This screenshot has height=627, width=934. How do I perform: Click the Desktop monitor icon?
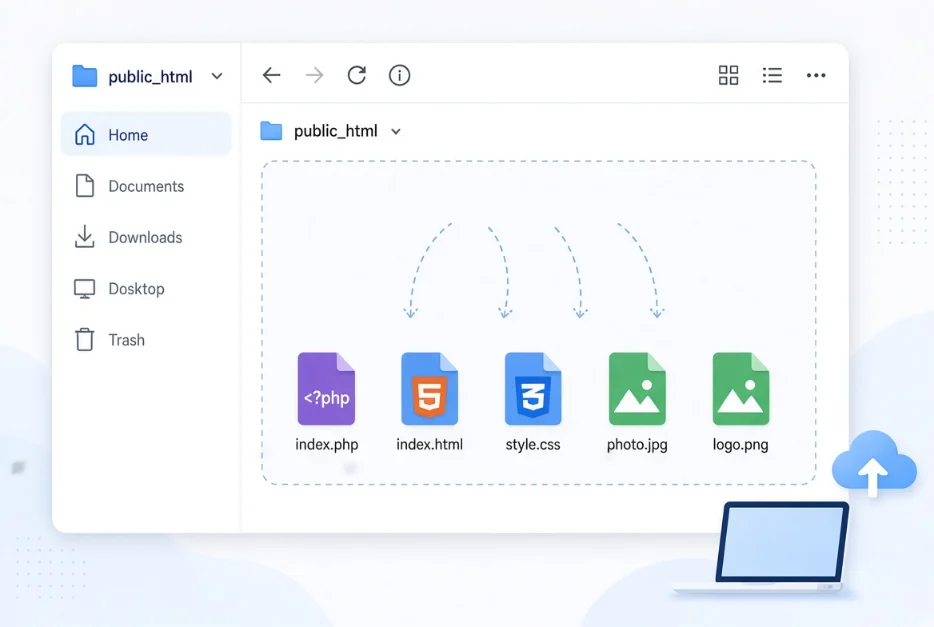coord(85,289)
